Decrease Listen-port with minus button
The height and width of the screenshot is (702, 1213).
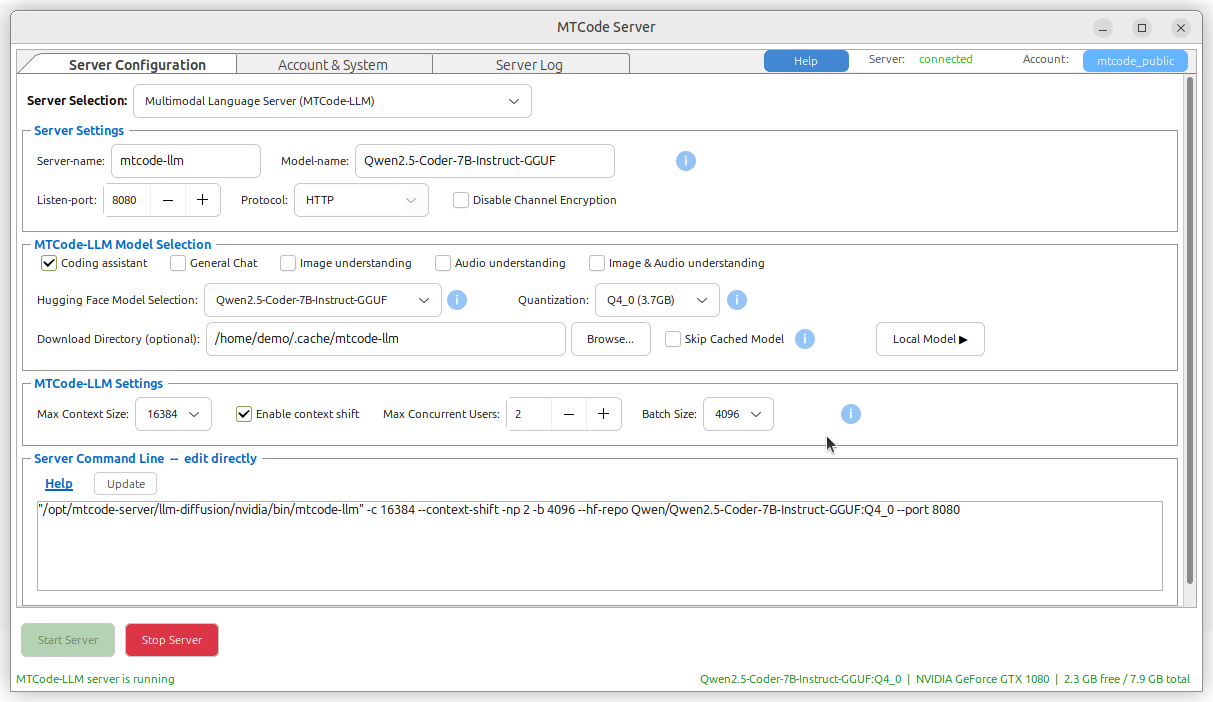(168, 200)
